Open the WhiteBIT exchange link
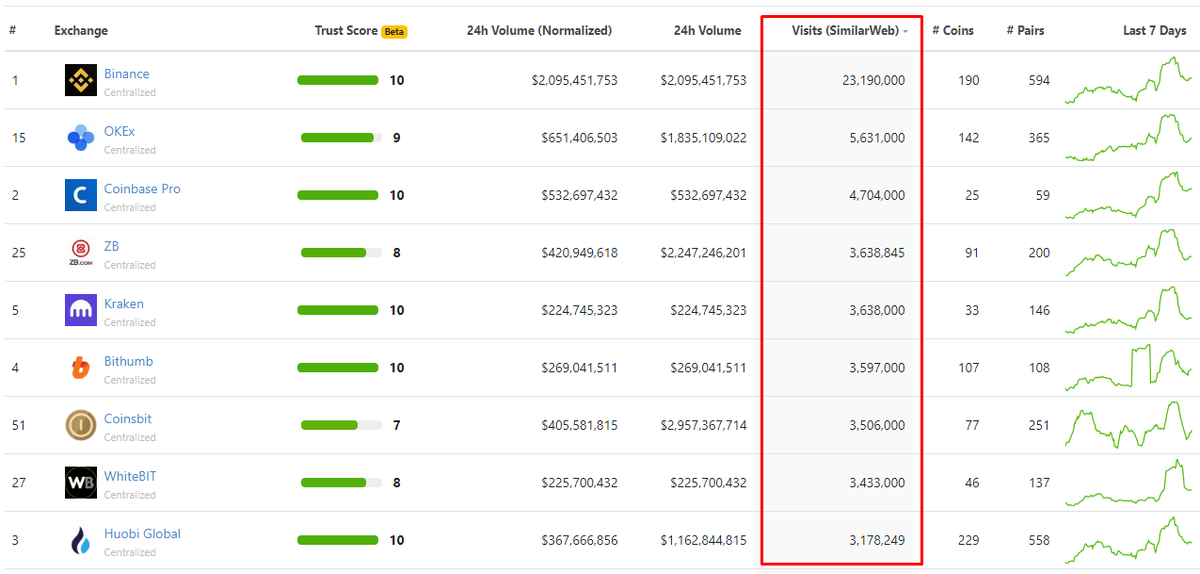 pos(130,476)
